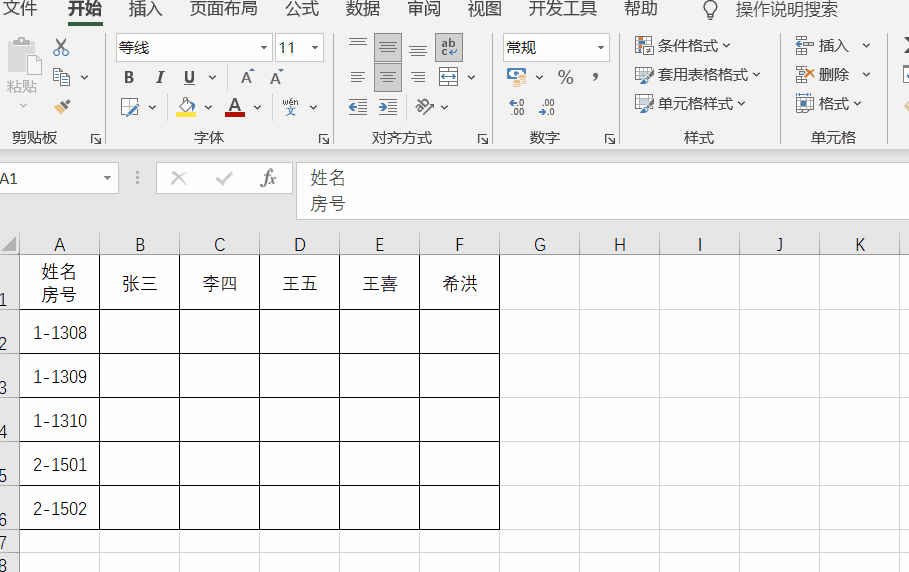Toggle Italic formatting
This screenshot has width=909, height=572.
159,78
